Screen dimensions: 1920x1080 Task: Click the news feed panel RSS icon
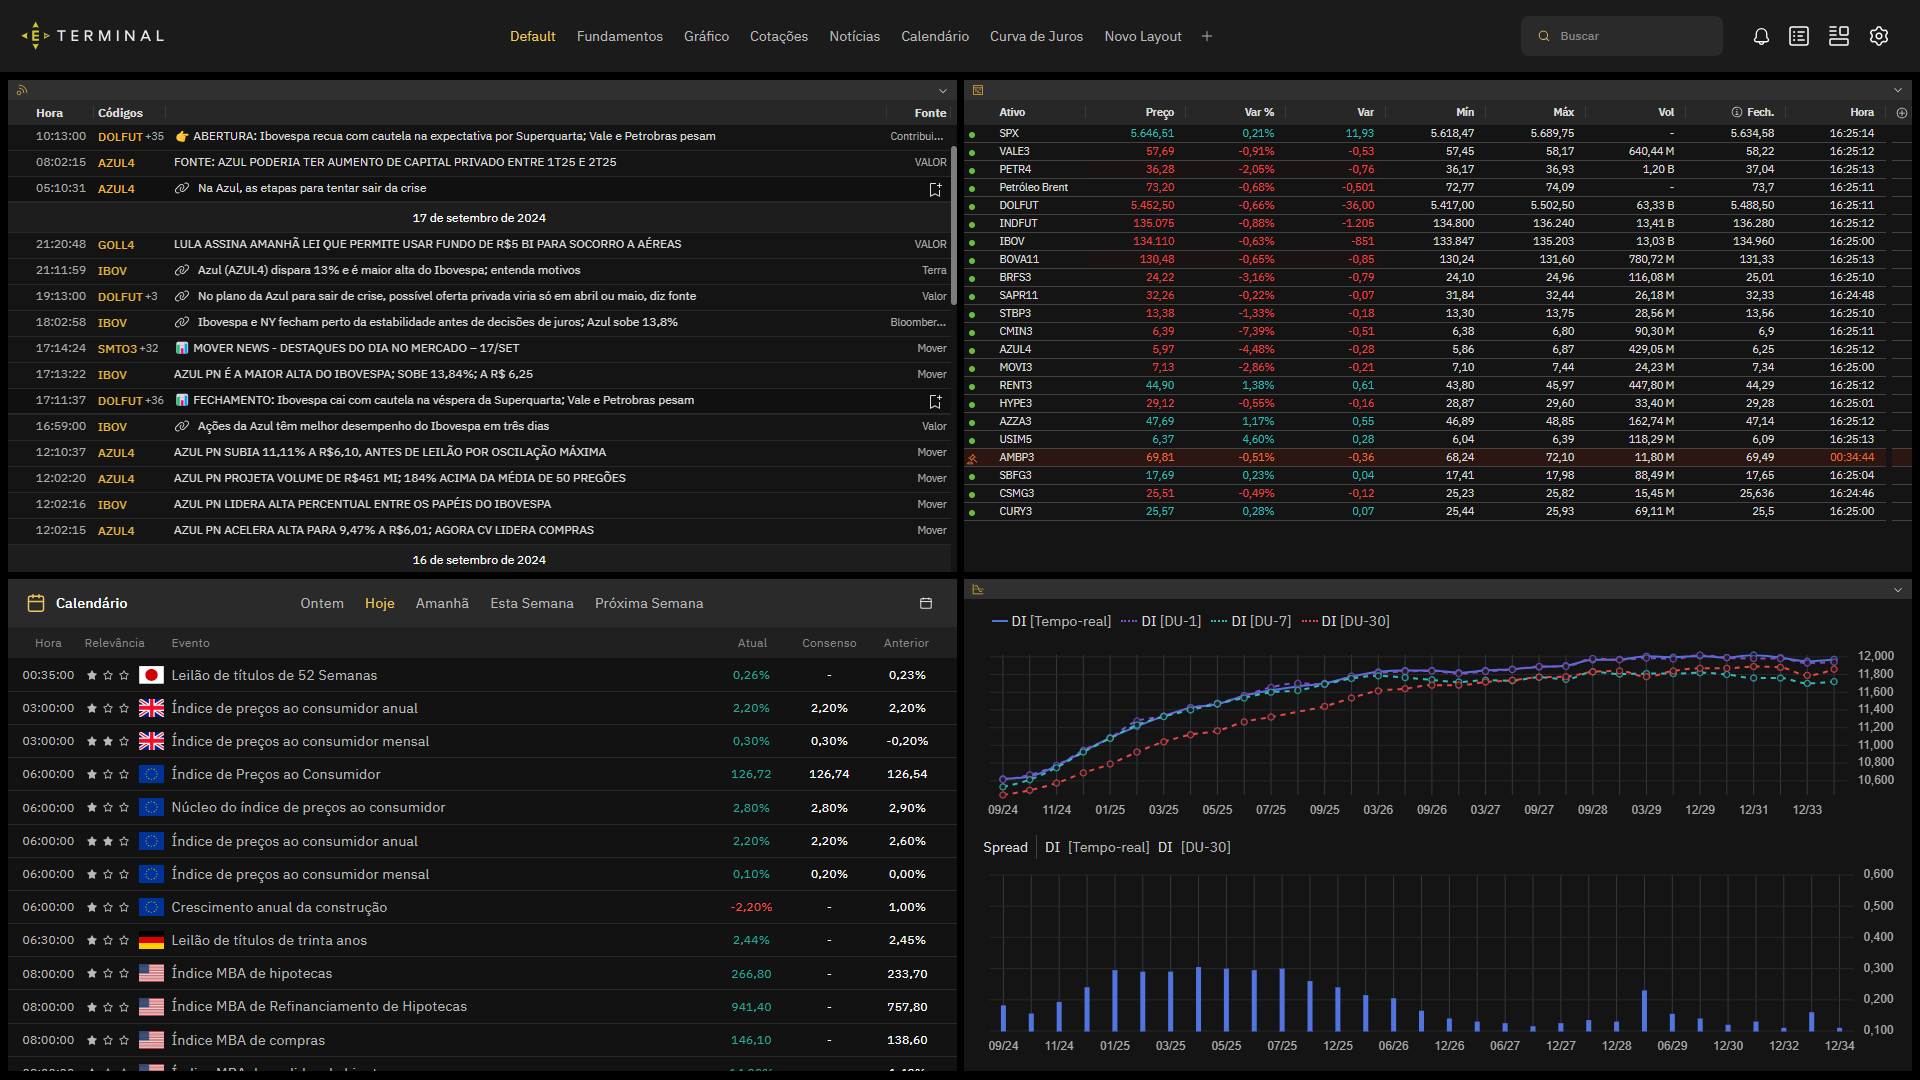(22, 90)
